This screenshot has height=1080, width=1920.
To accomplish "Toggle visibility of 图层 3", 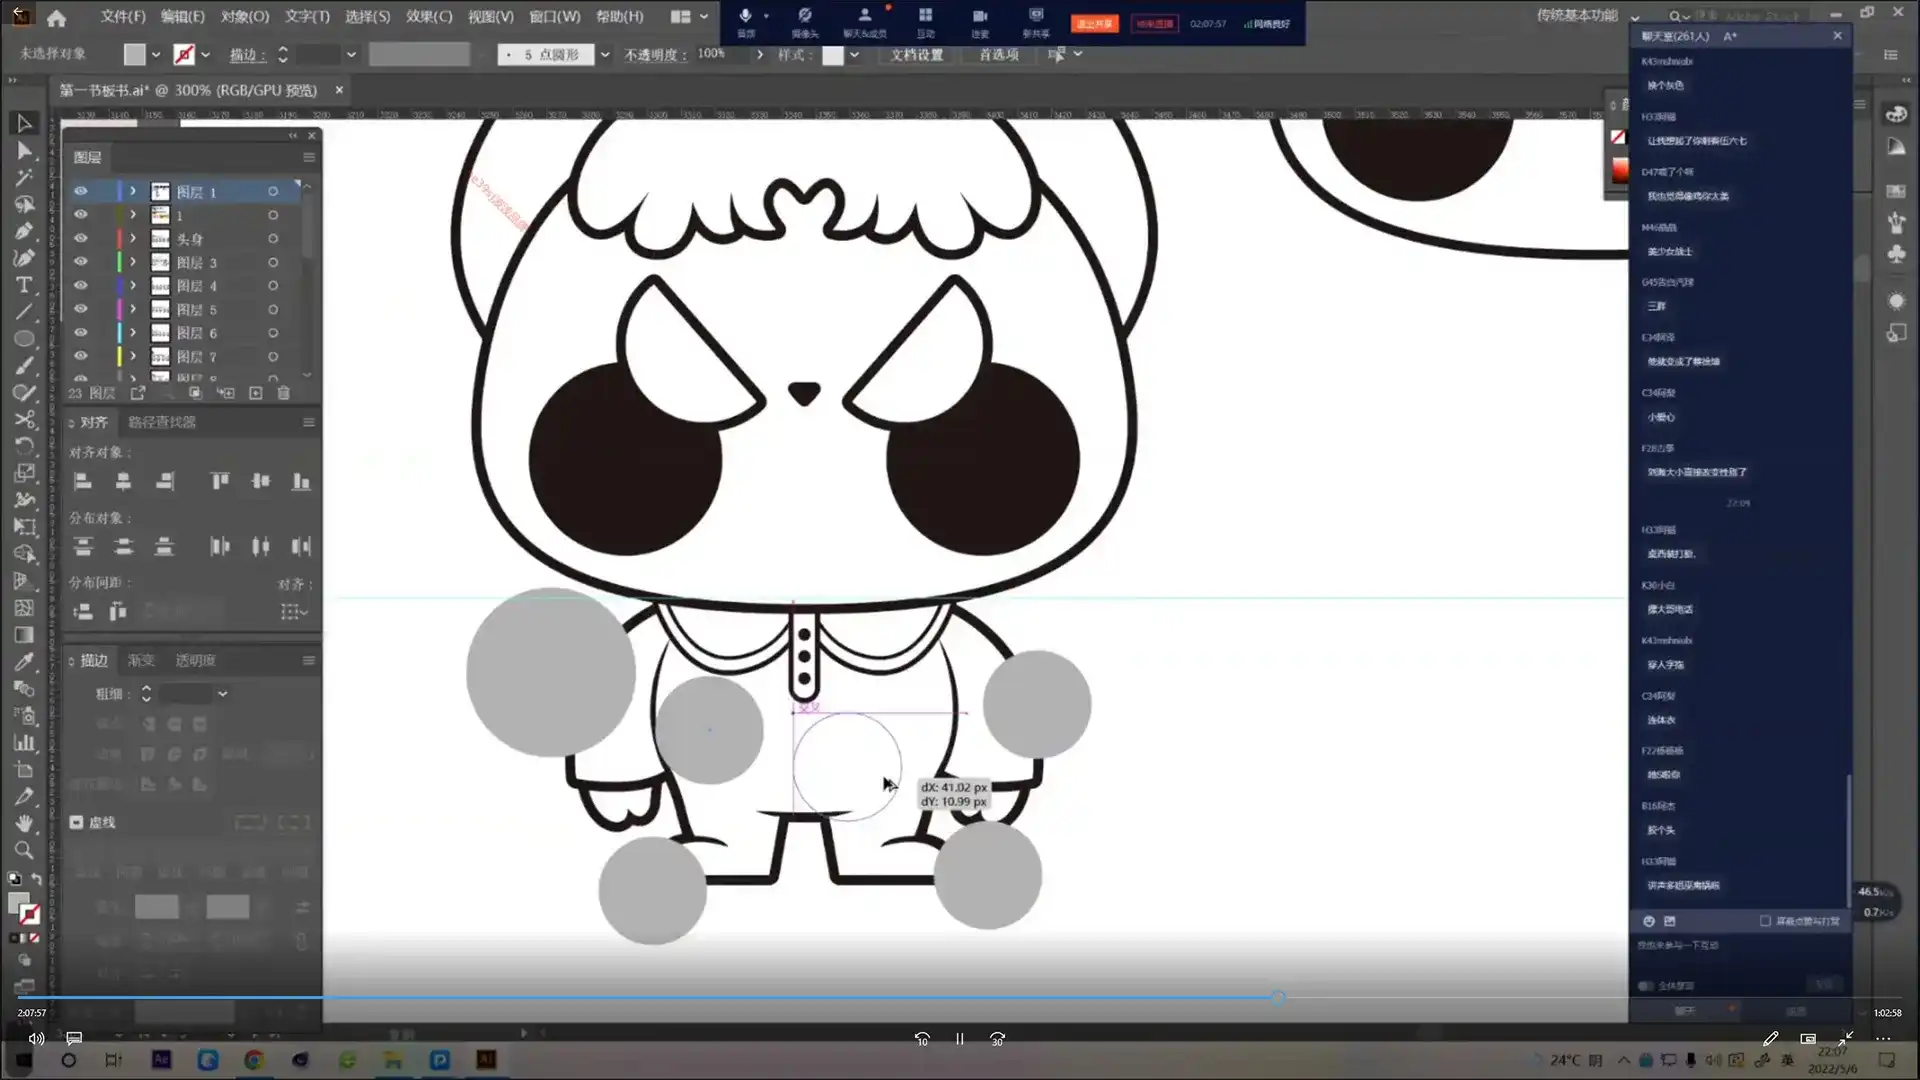I will tap(81, 262).
